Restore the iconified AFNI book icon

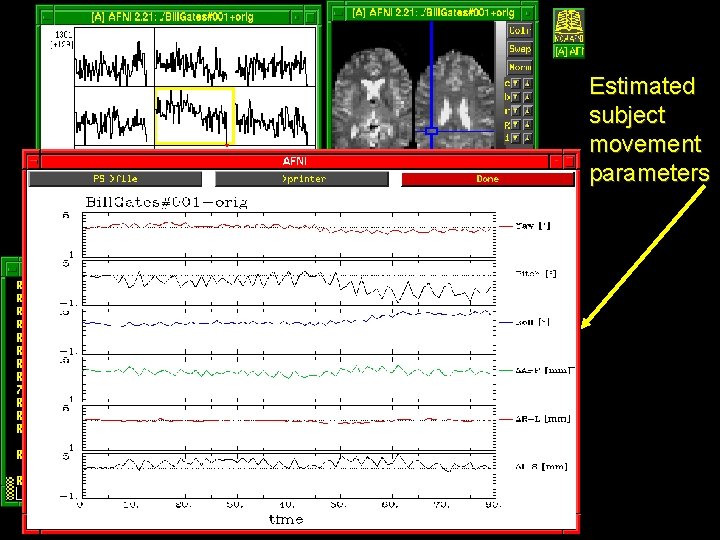point(568,27)
